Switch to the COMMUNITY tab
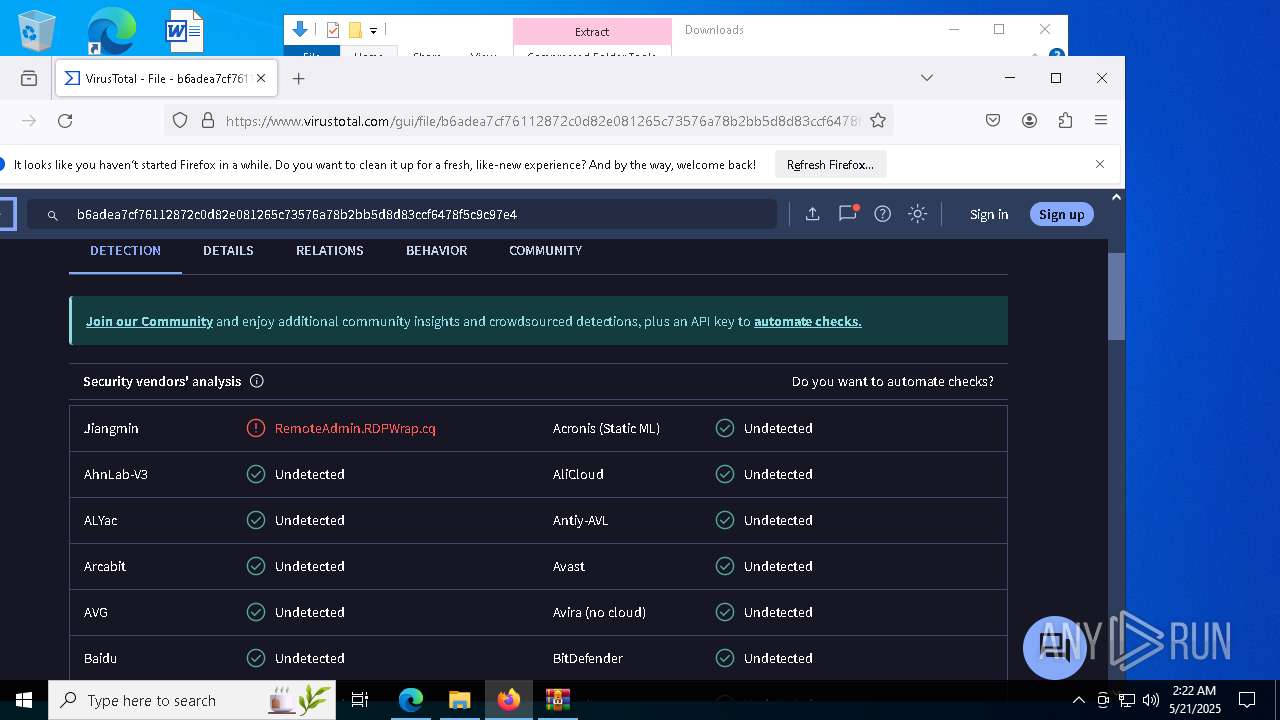Screen dimensions: 1280x720 point(545,251)
